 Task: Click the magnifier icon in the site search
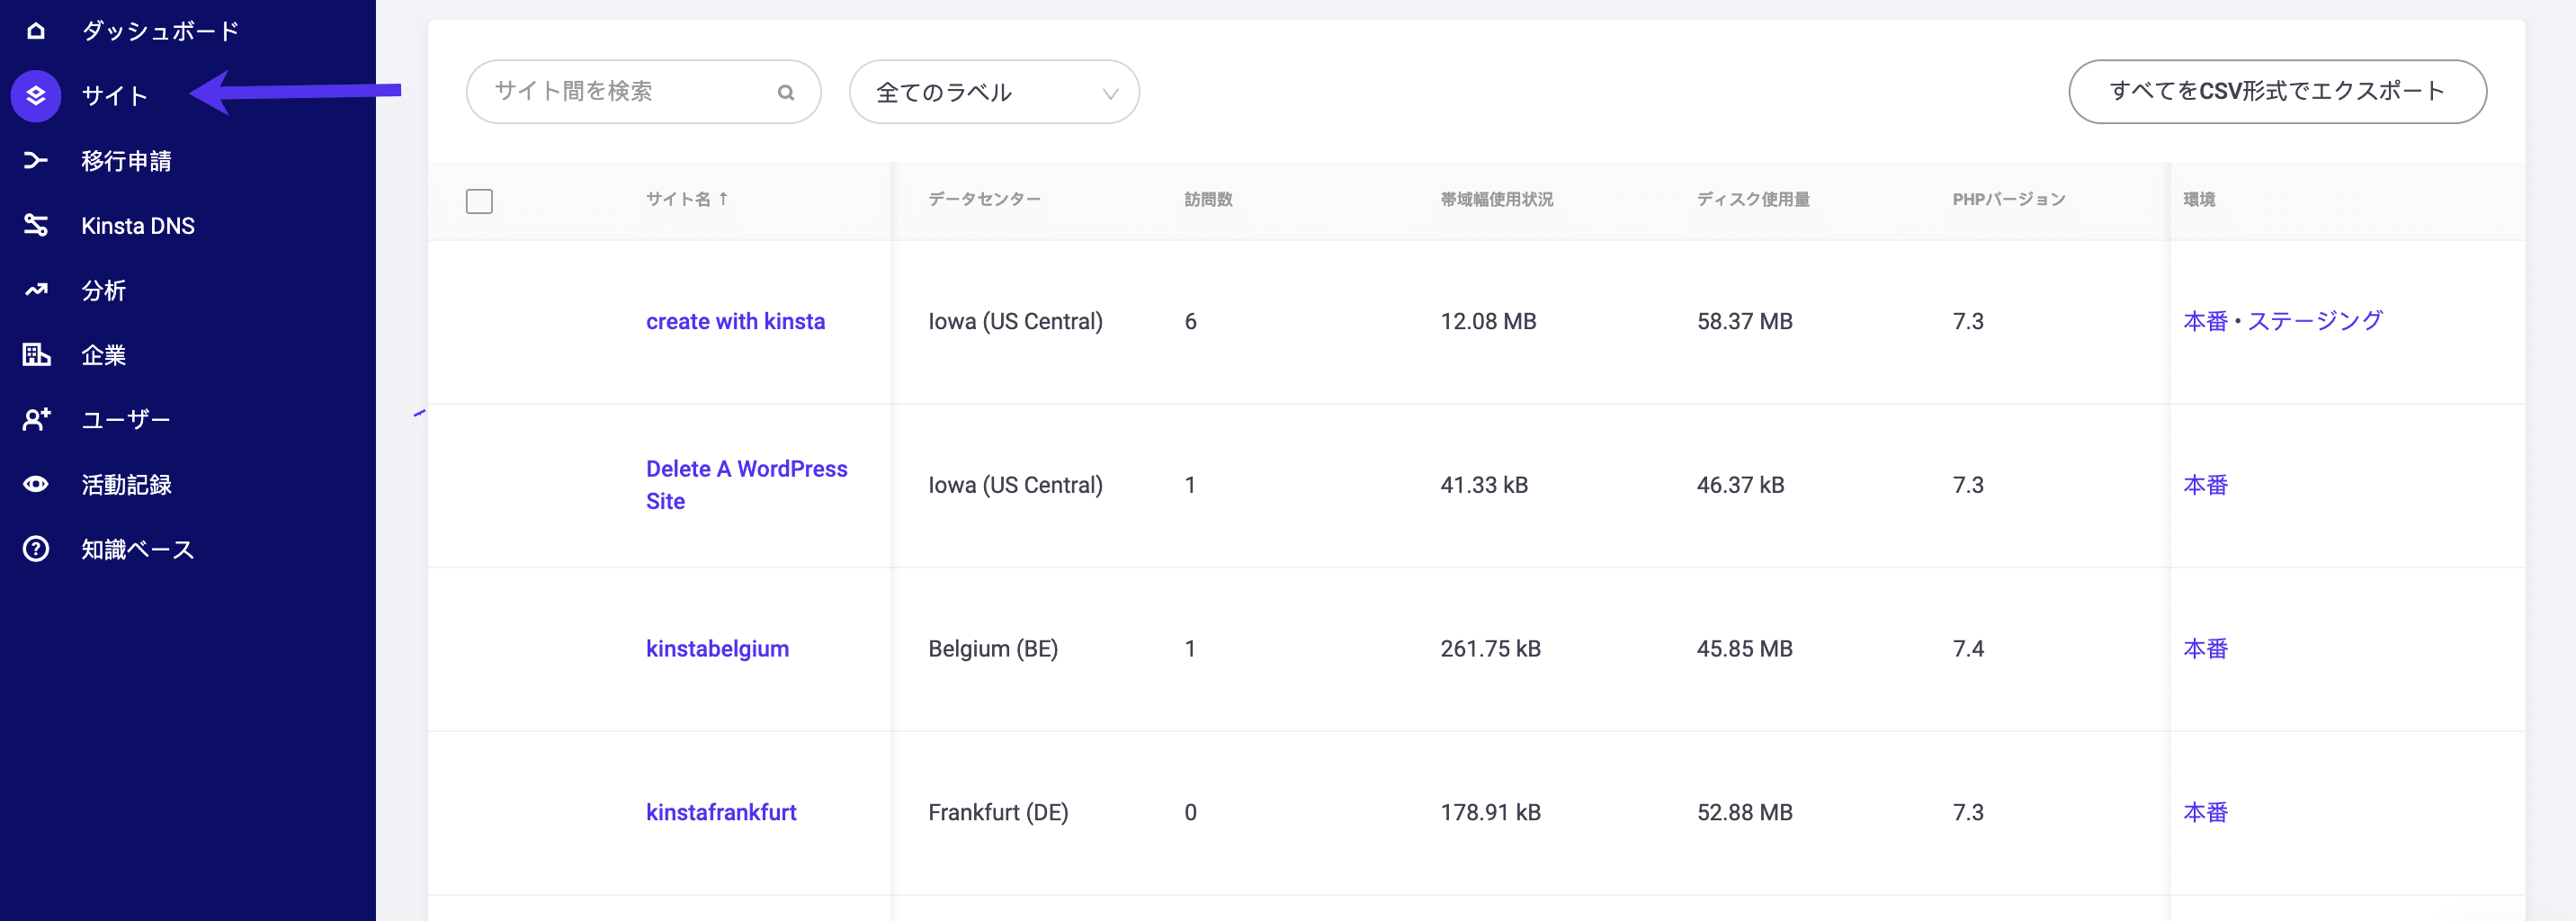pyautogui.click(x=786, y=91)
